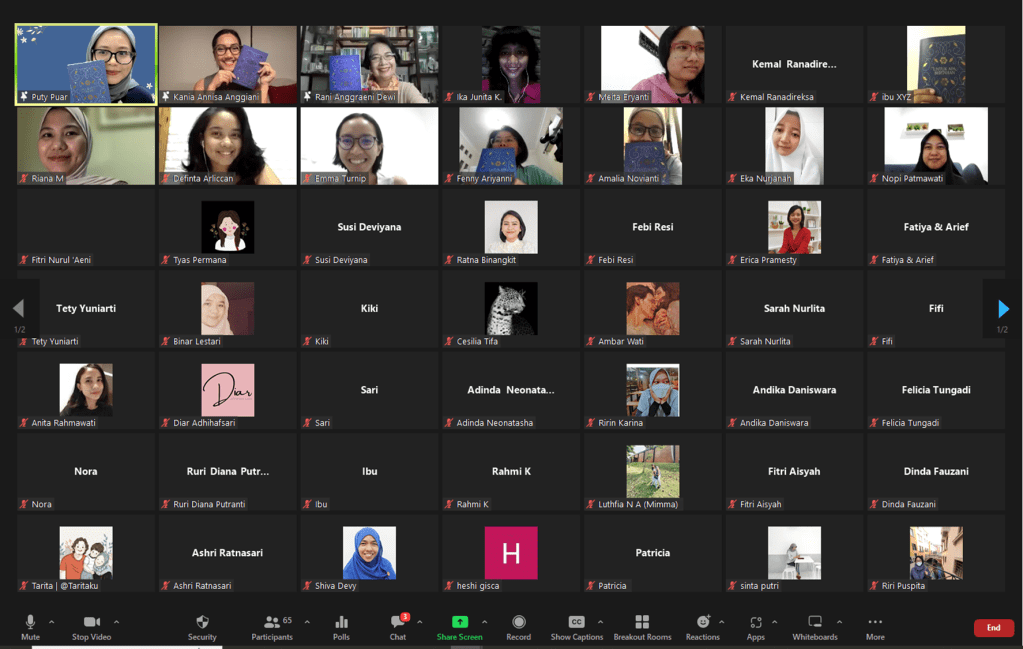Open Breakout Rooms
Viewport: 1023px width, 649px height.
(x=642, y=627)
